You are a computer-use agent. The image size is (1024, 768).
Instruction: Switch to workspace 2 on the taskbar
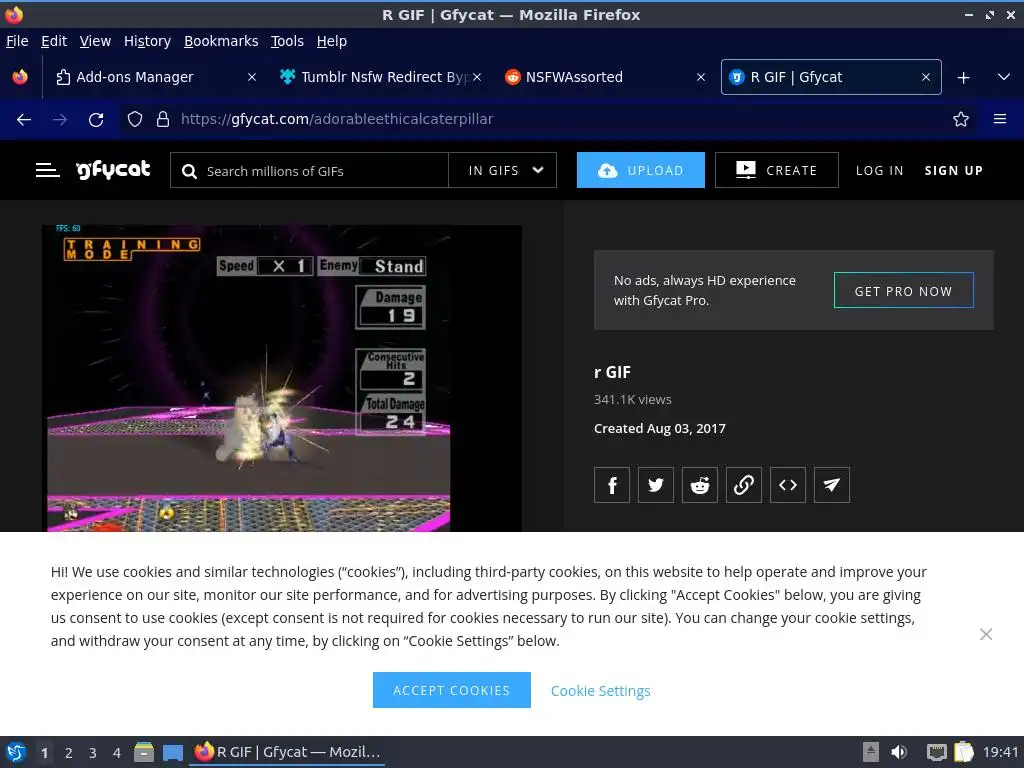pyautogui.click(x=69, y=752)
